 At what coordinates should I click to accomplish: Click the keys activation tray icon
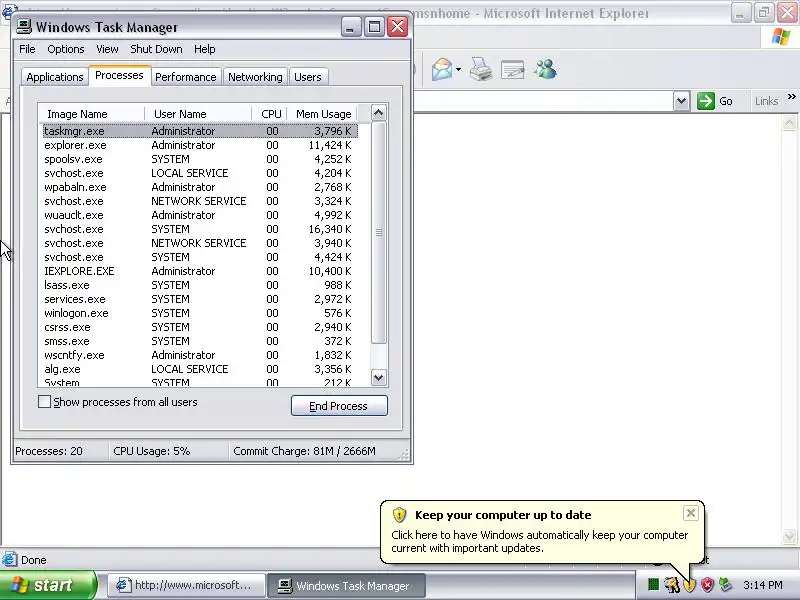671,585
